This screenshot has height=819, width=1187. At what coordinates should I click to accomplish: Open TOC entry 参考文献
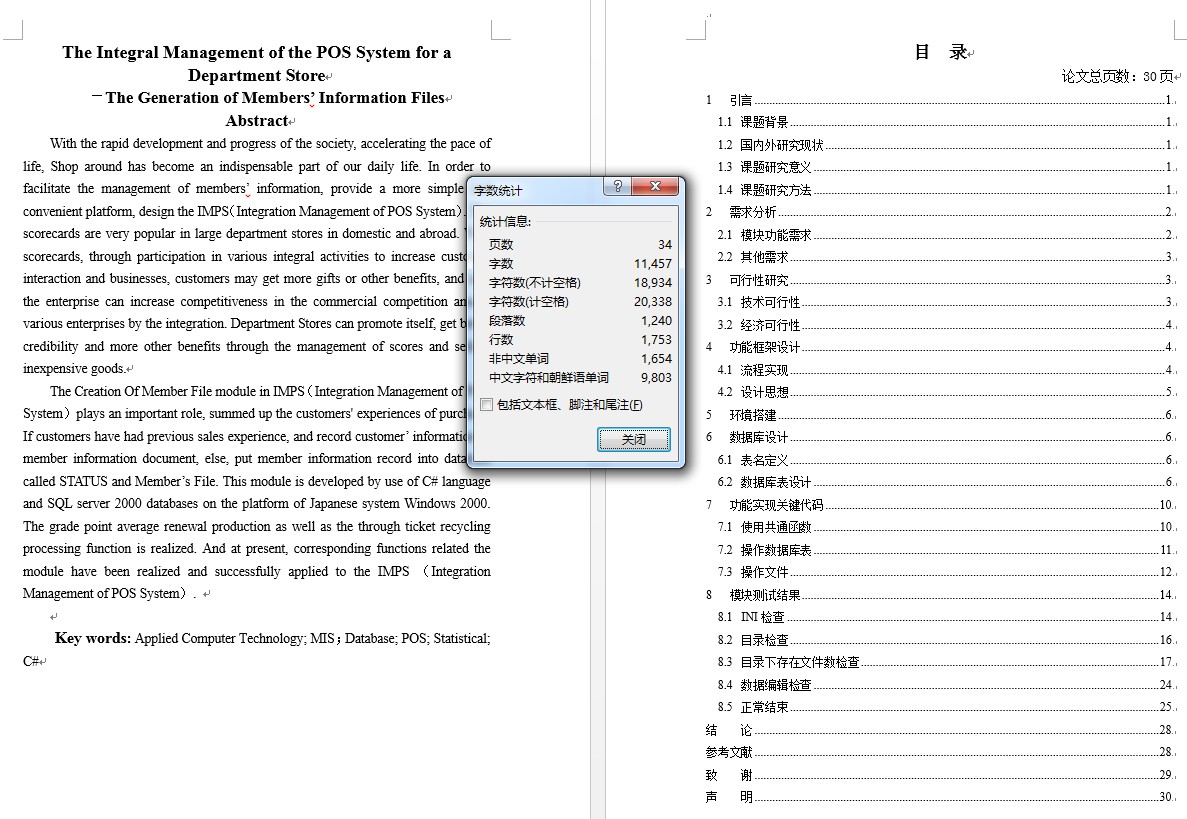(939, 752)
